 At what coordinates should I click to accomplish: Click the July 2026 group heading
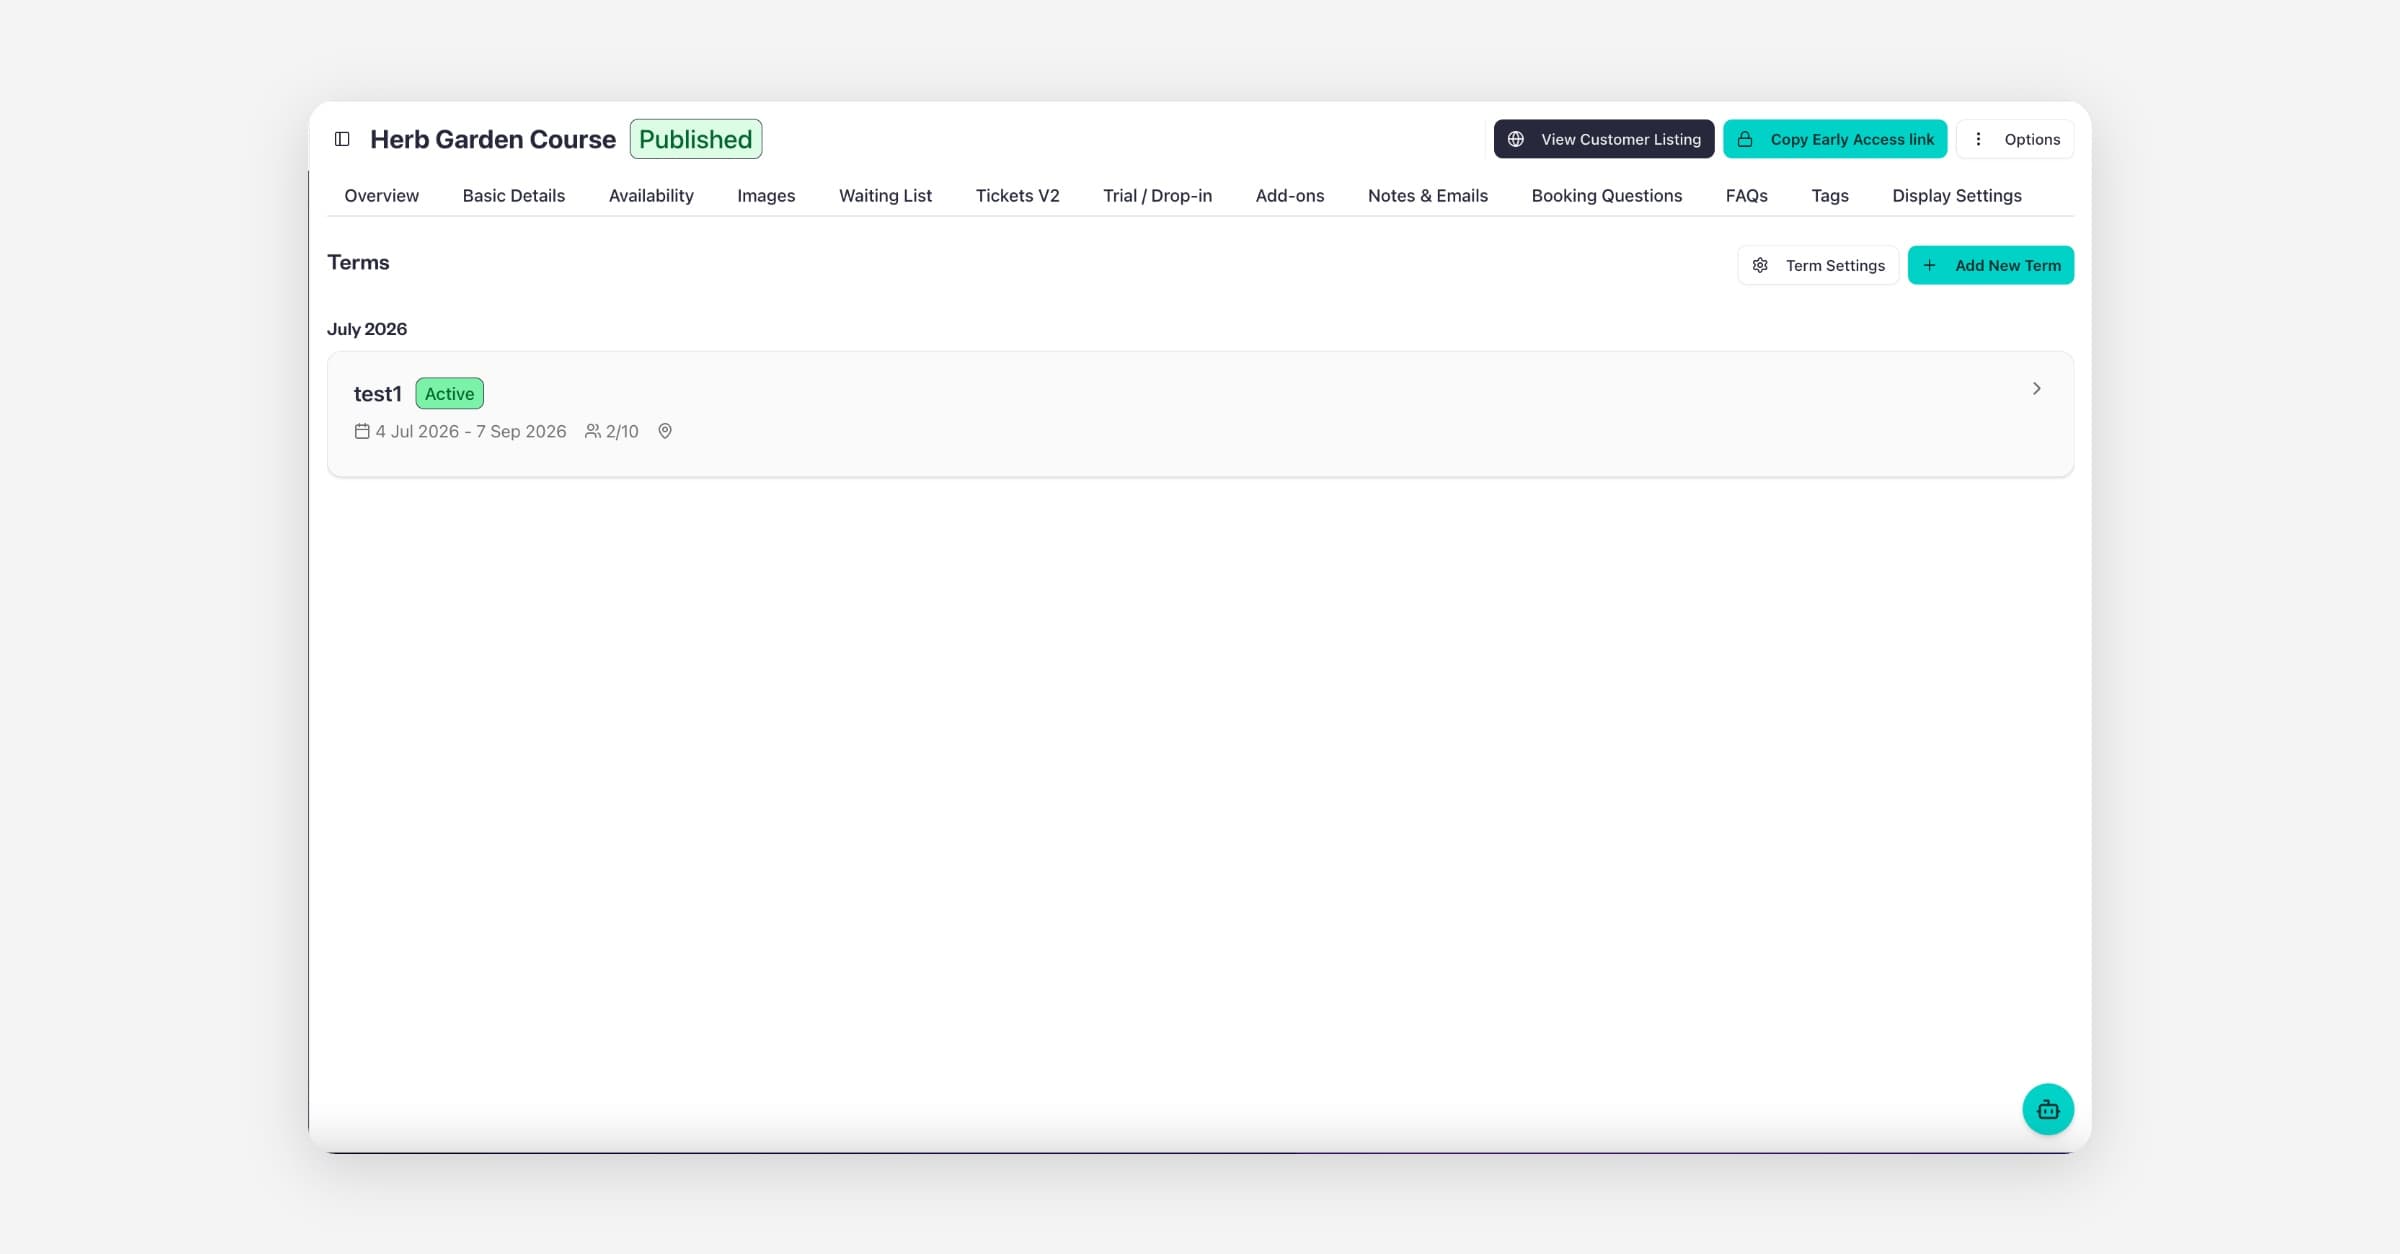[367, 329]
